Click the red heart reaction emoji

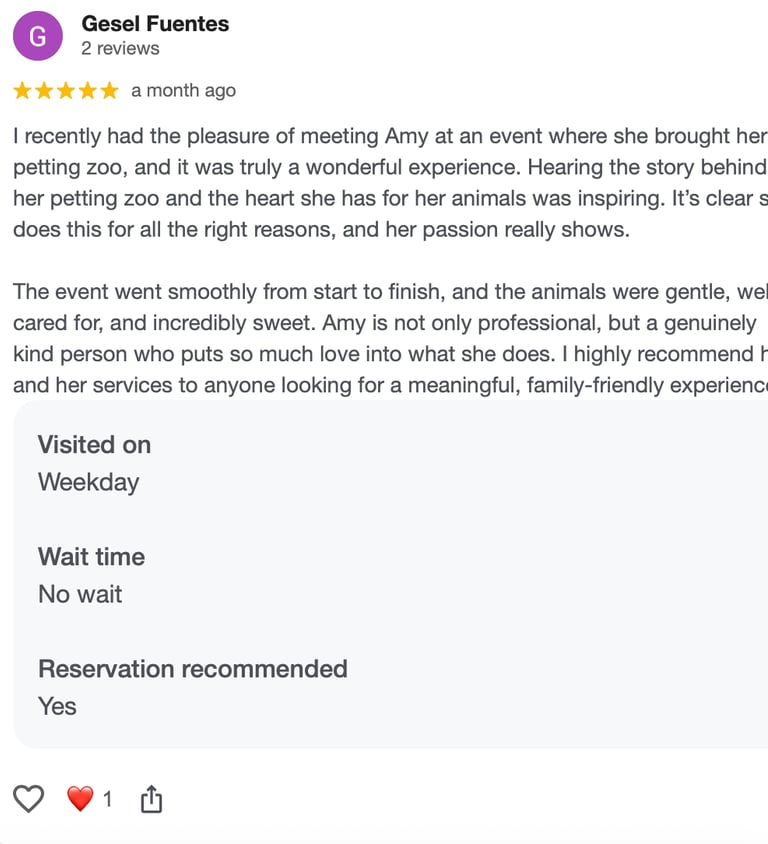[80, 799]
